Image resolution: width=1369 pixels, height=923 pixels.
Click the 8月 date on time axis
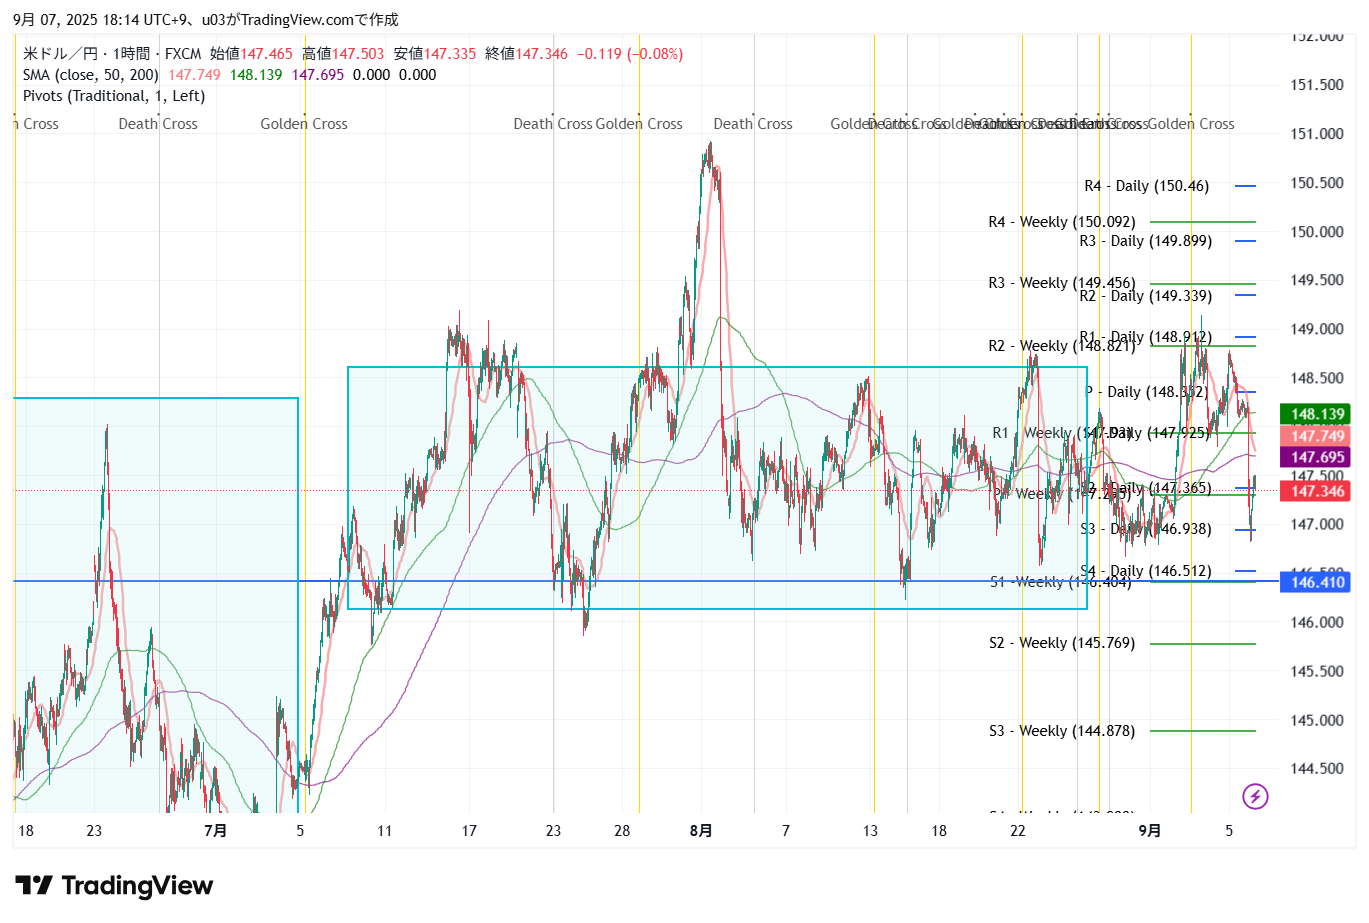click(x=701, y=831)
